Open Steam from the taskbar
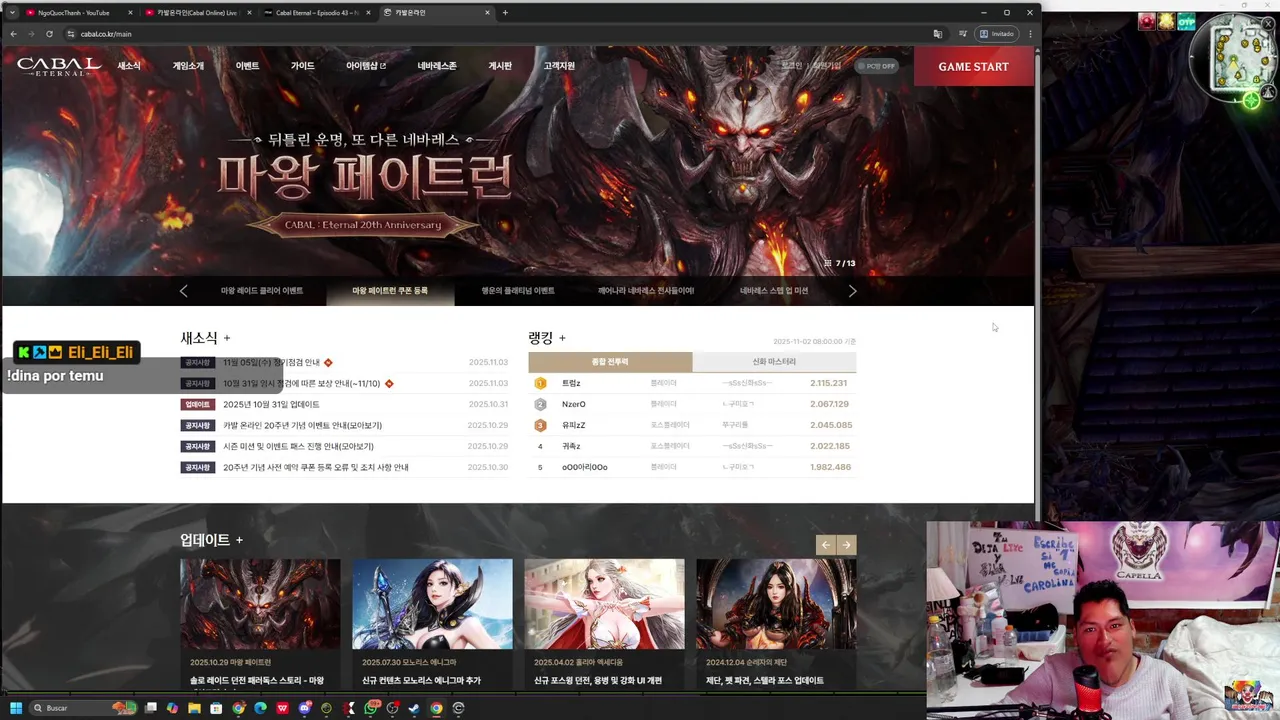Viewport: 1280px width, 720px height. click(x=414, y=708)
